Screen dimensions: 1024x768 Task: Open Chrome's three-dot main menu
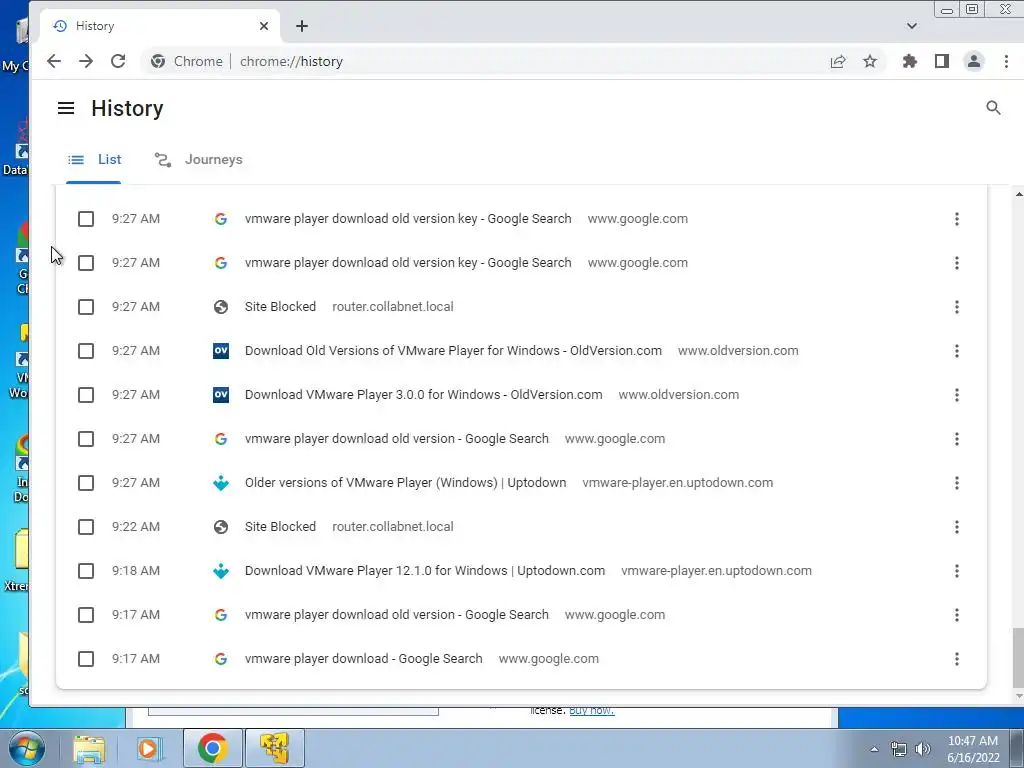pyautogui.click(x=1006, y=61)
